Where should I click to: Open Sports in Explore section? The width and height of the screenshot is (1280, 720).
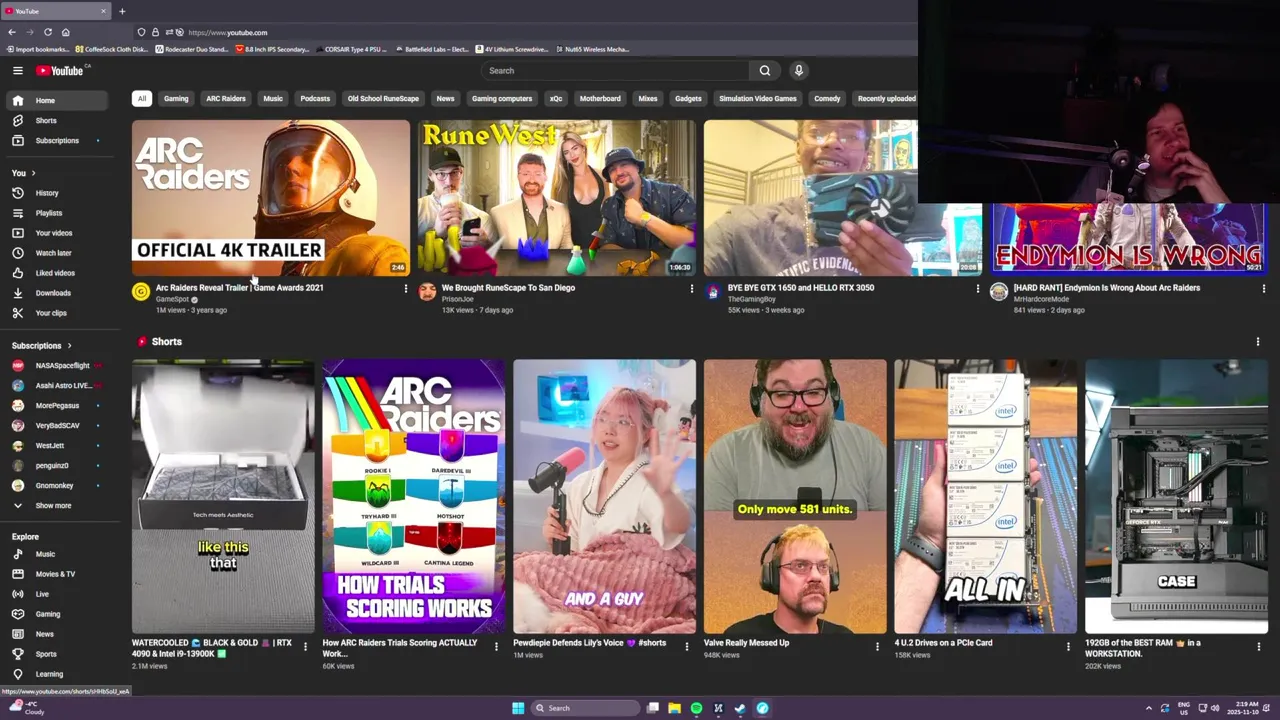click(56, 654)
